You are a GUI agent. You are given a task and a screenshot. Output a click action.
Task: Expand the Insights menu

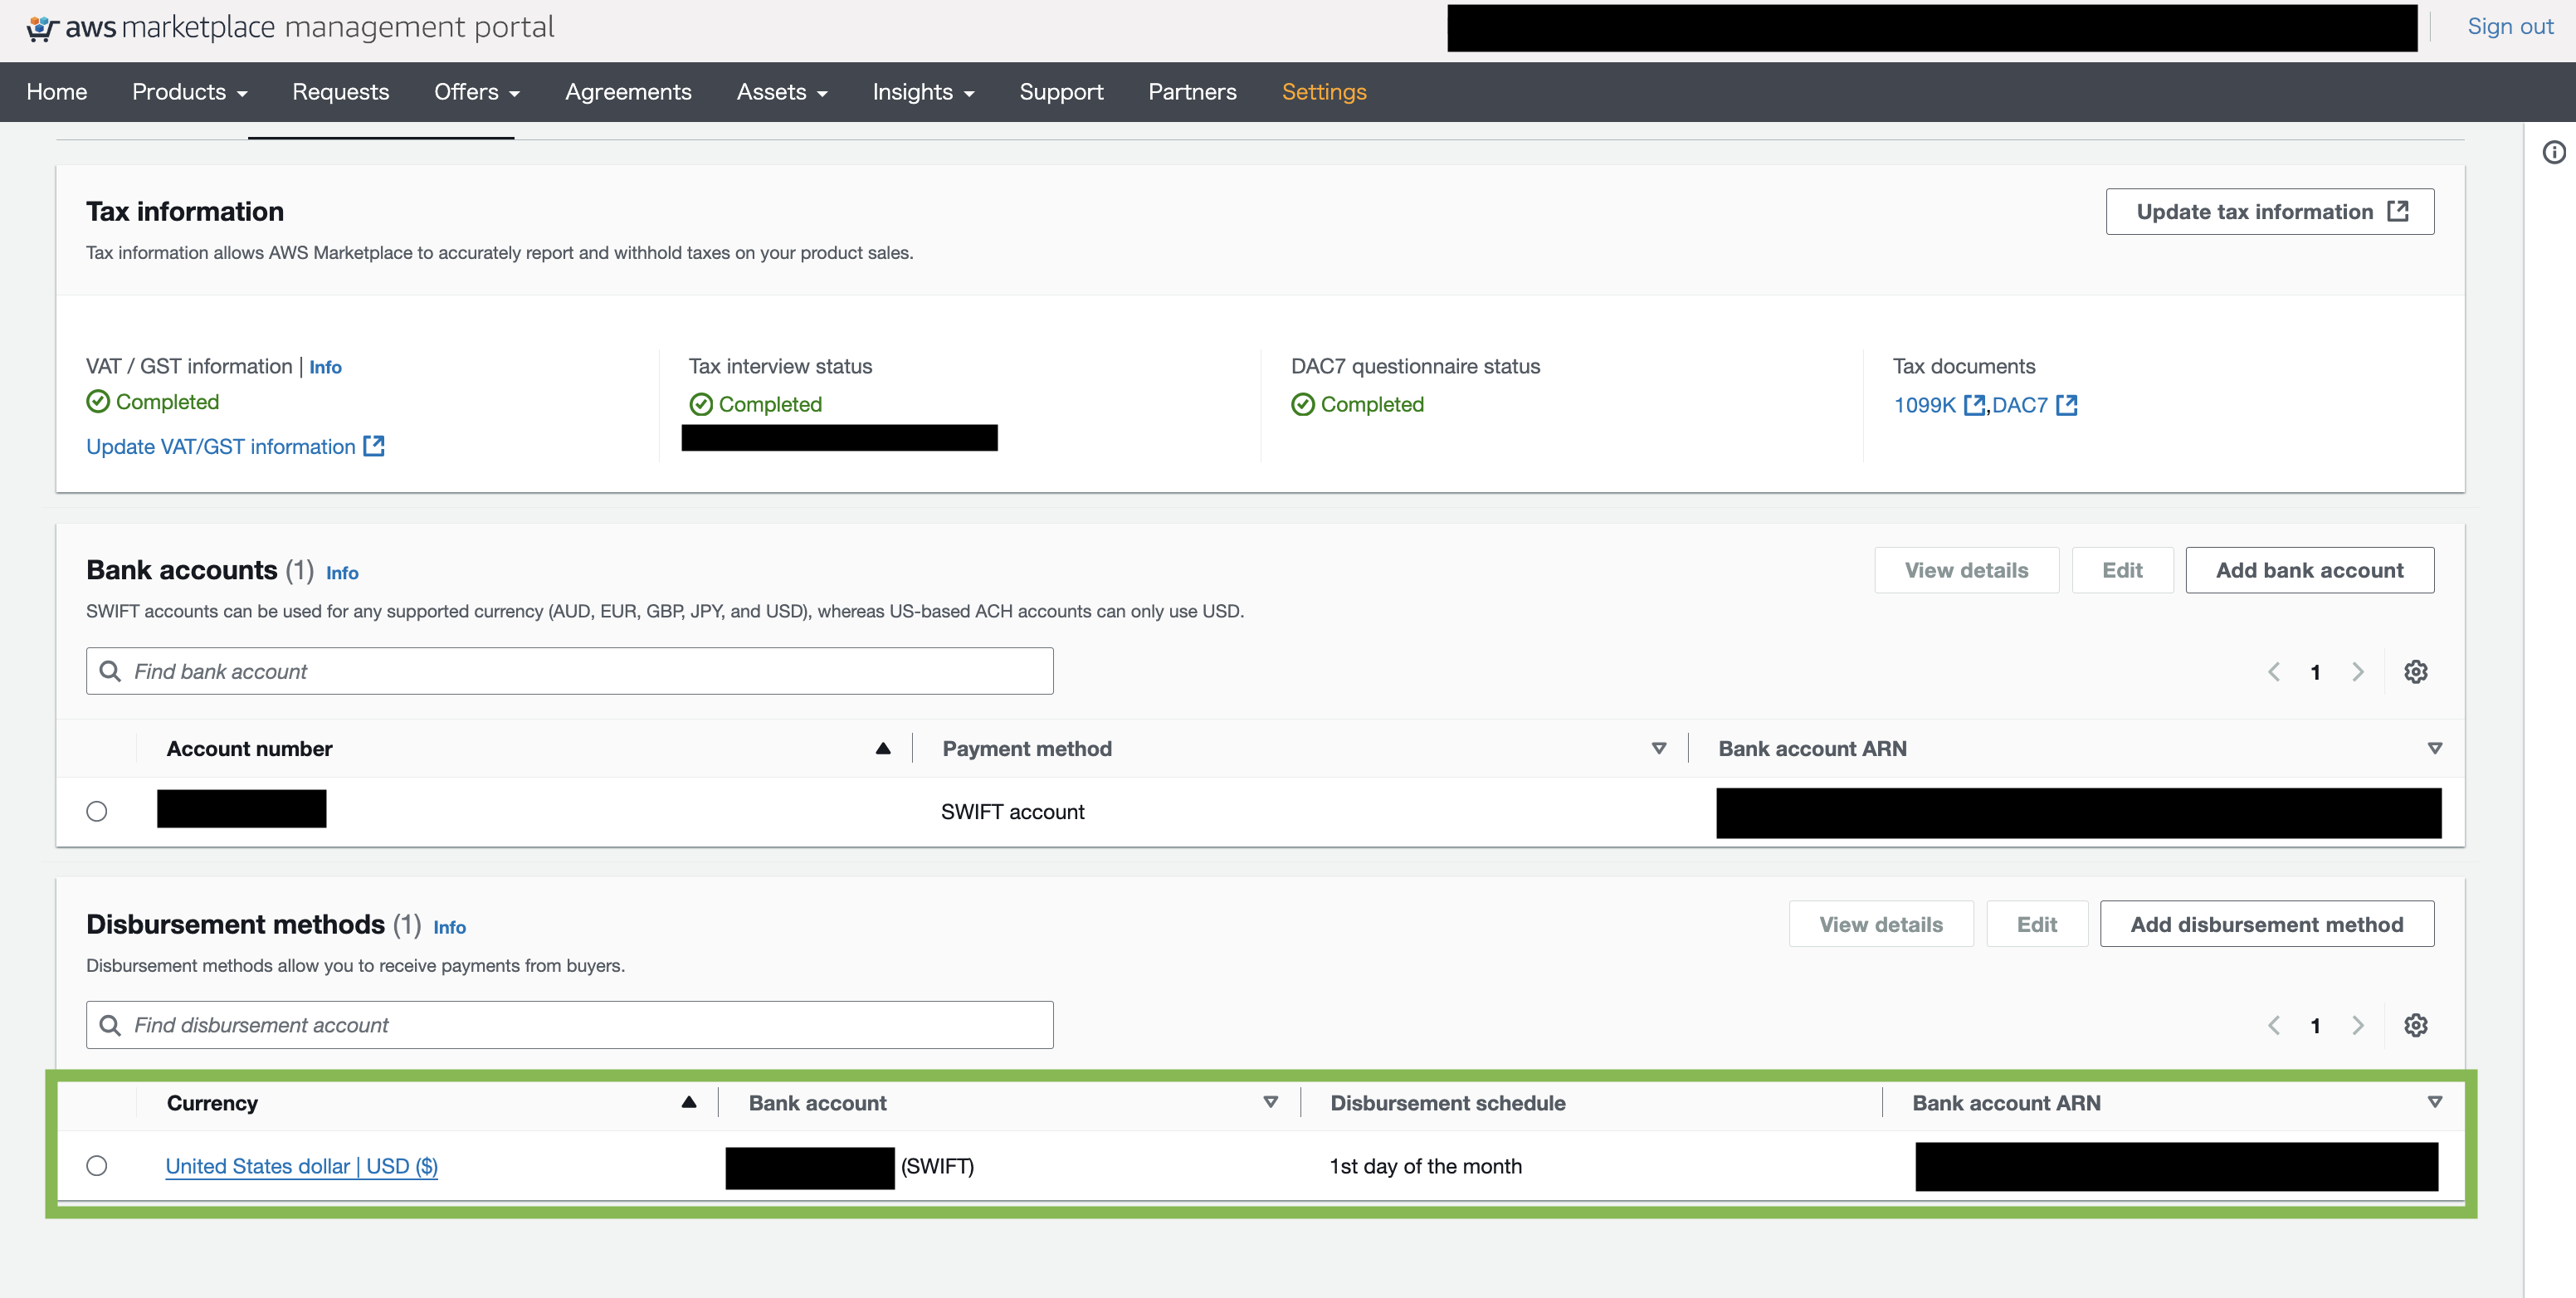(x=923, y=92)
